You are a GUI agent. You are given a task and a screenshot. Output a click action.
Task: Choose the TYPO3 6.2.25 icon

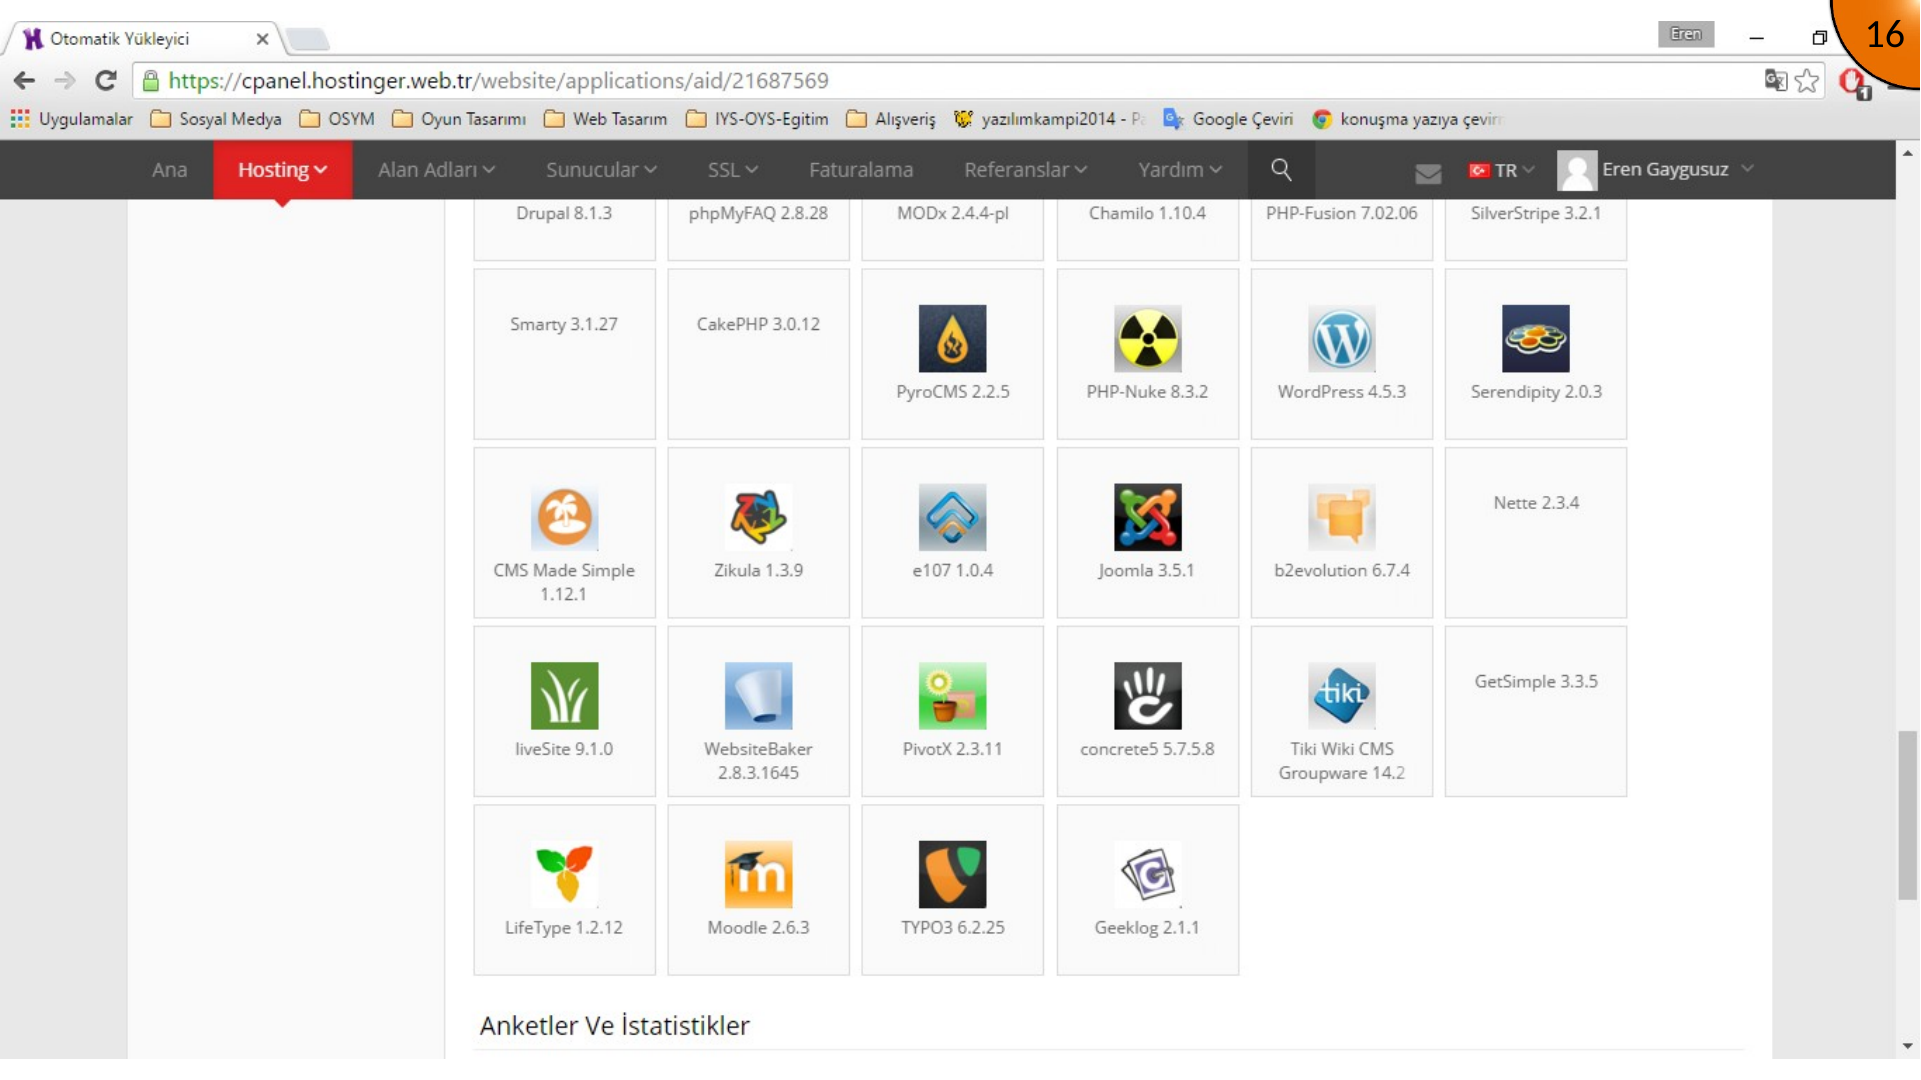(x=952, y=874)
